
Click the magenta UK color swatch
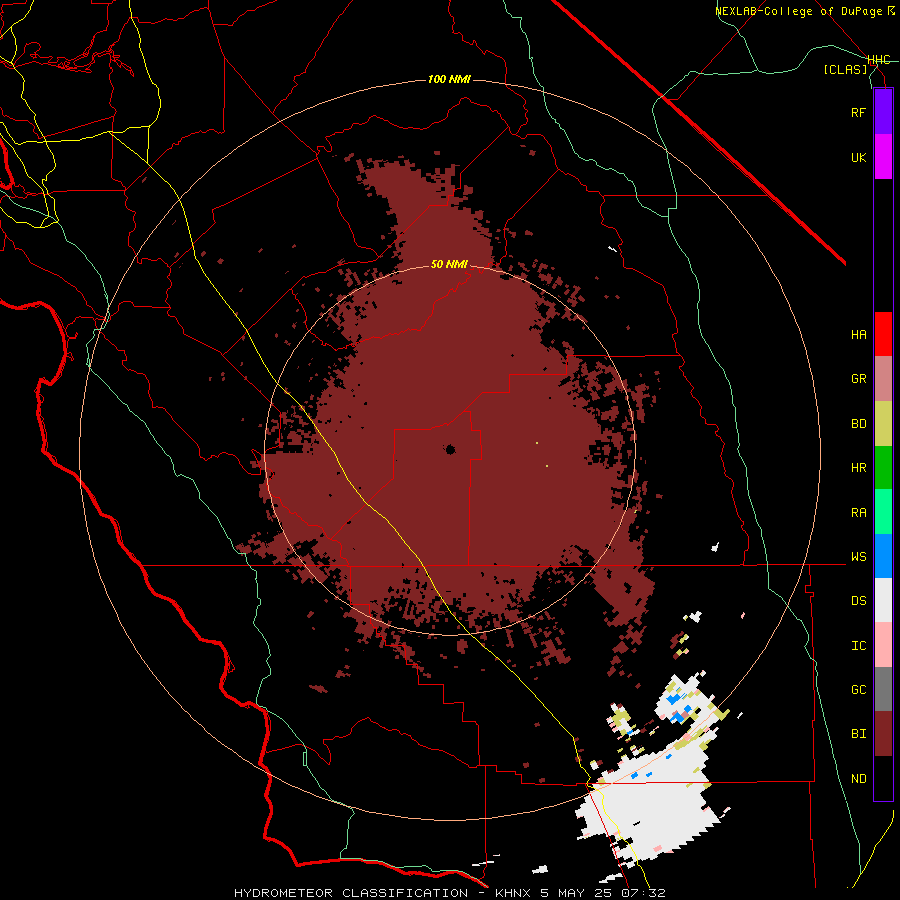(x=883, y=157)
